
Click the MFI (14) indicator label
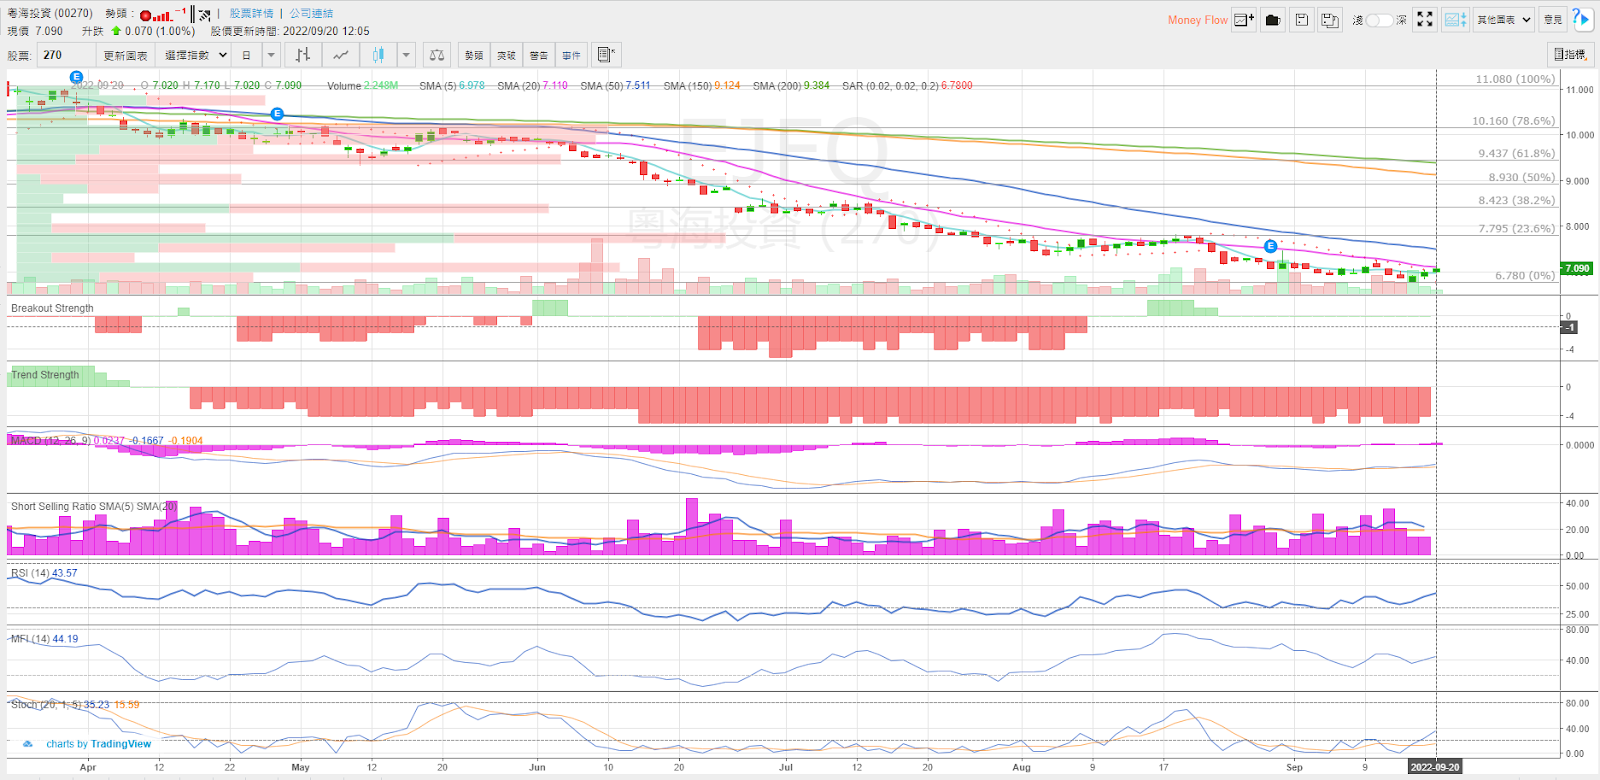(x=30, y=639)
